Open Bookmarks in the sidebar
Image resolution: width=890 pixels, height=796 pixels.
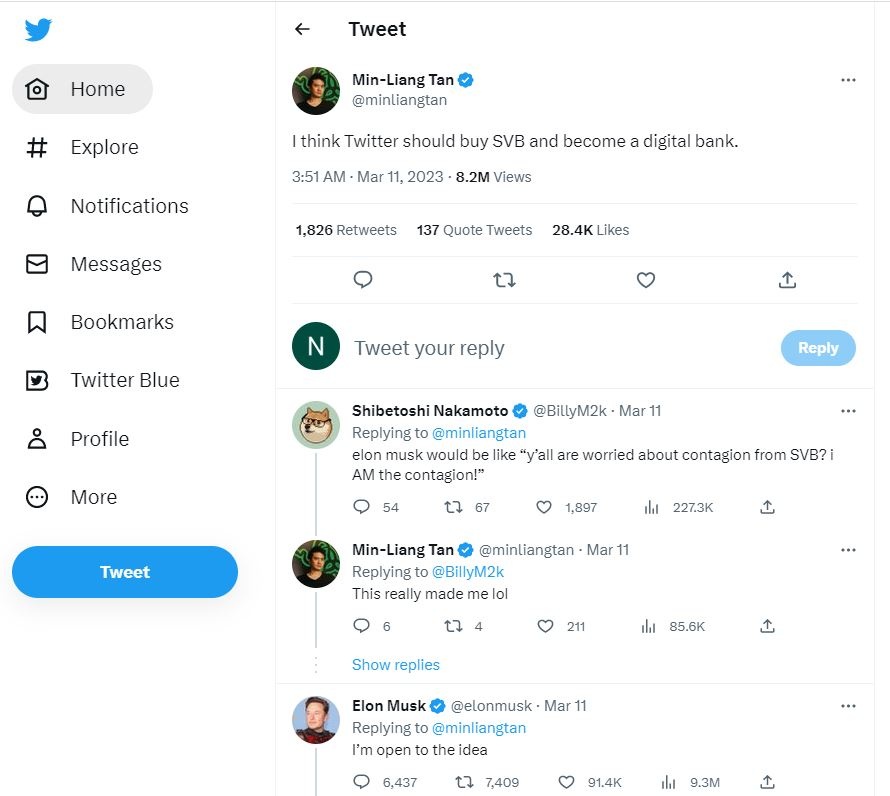122,322
